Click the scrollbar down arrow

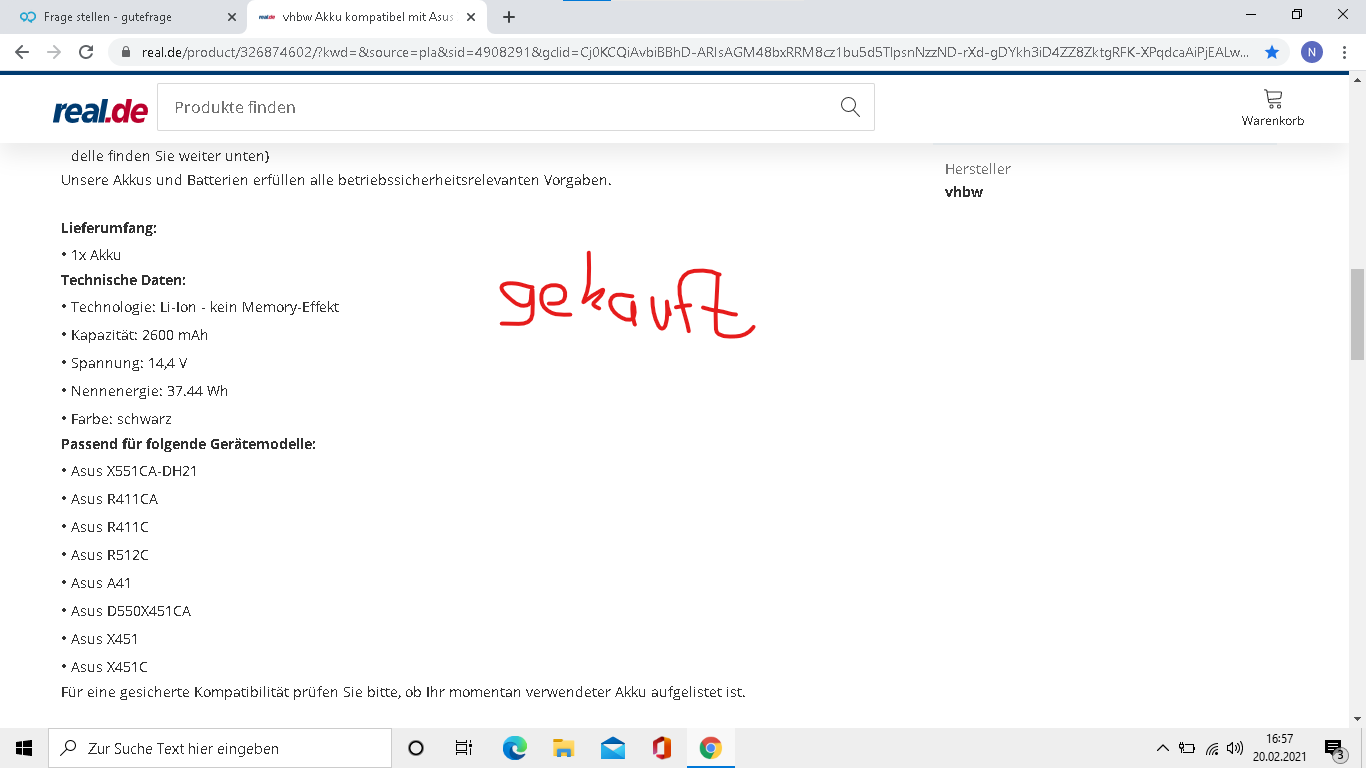point(1357,718)
